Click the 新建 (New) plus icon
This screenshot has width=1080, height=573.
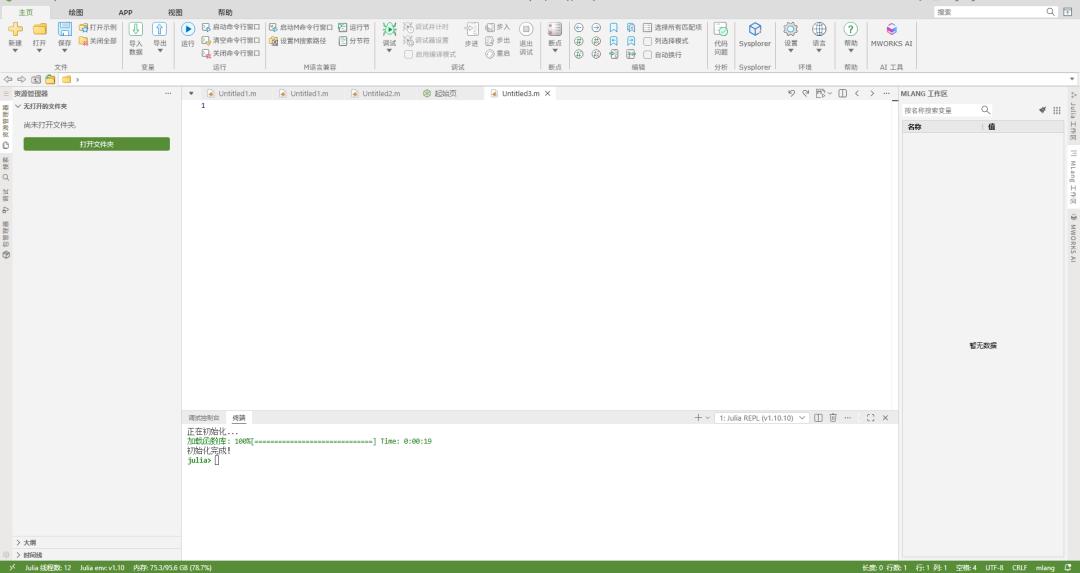[15, 29]
